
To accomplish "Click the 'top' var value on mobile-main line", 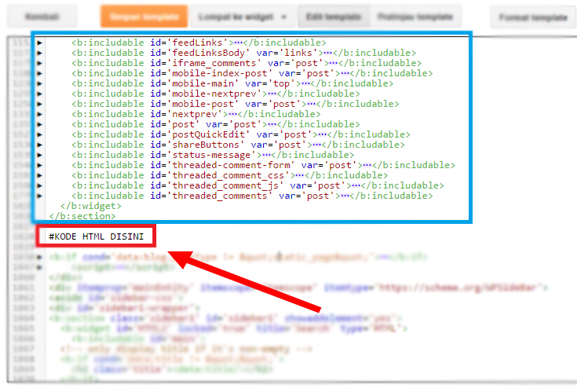I will pos(282,83).
